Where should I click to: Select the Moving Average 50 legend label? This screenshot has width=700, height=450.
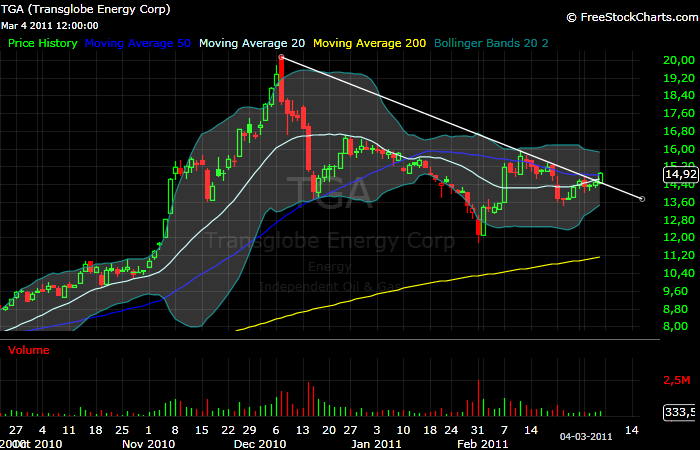click(138, 43)
